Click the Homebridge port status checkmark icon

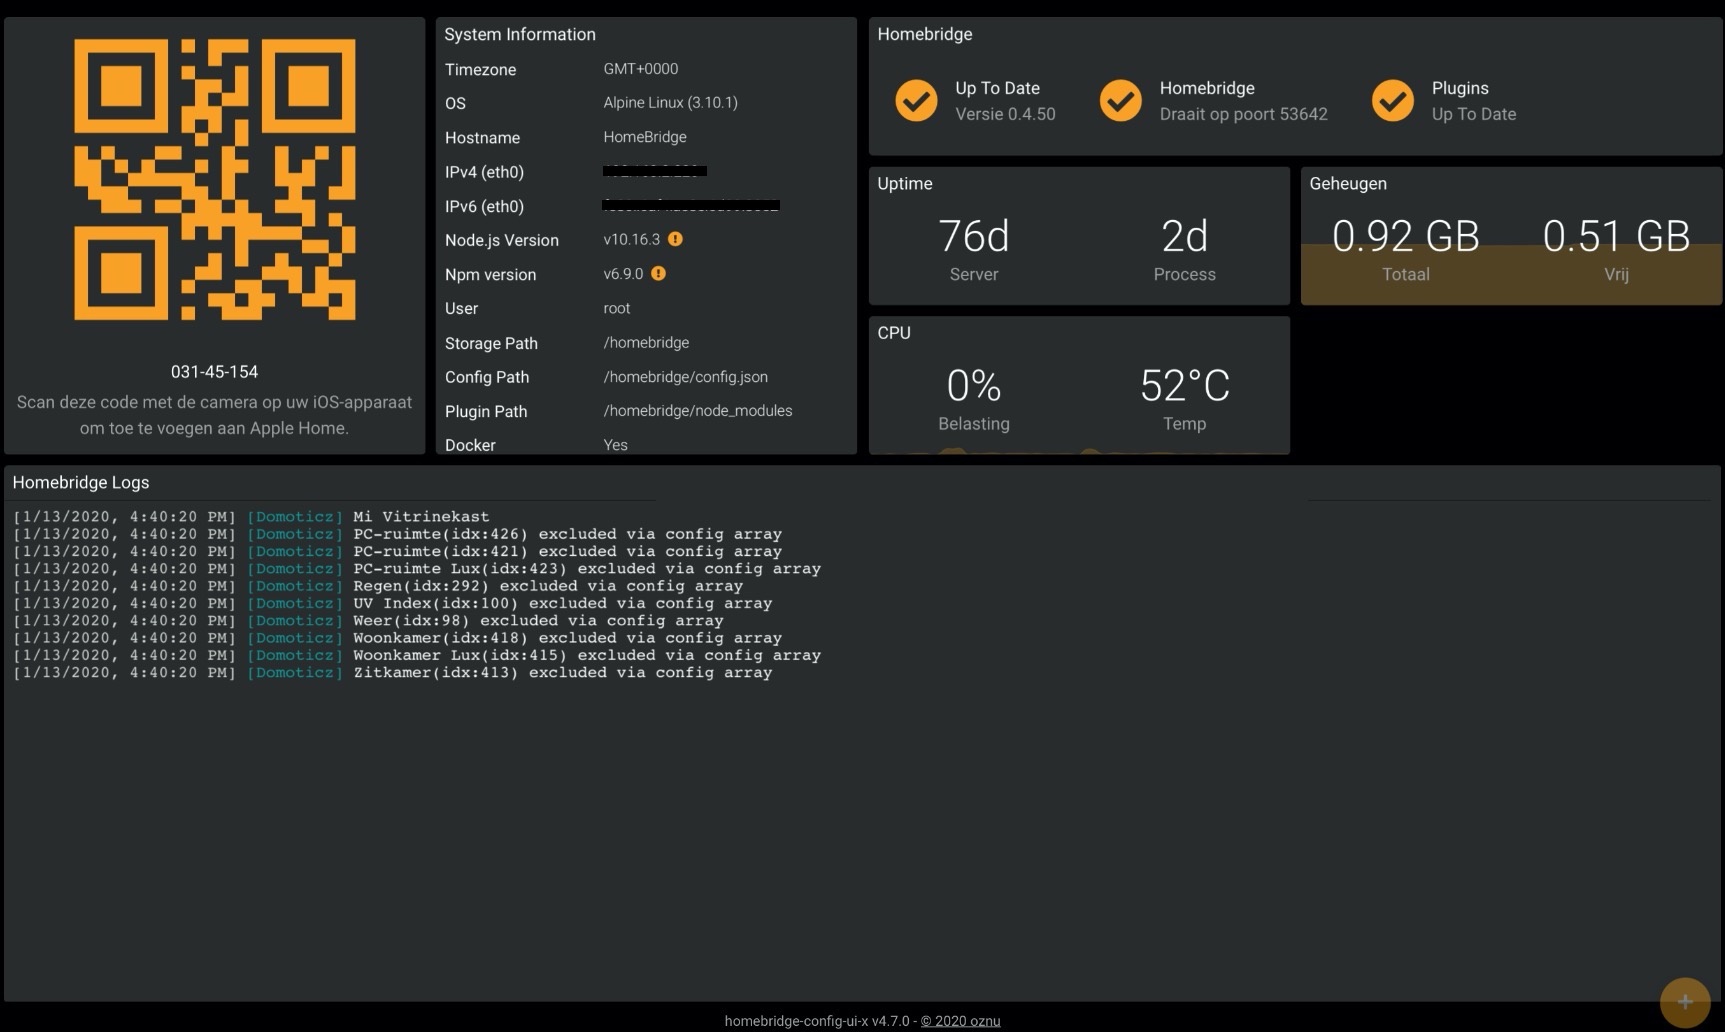(1121, 101)
